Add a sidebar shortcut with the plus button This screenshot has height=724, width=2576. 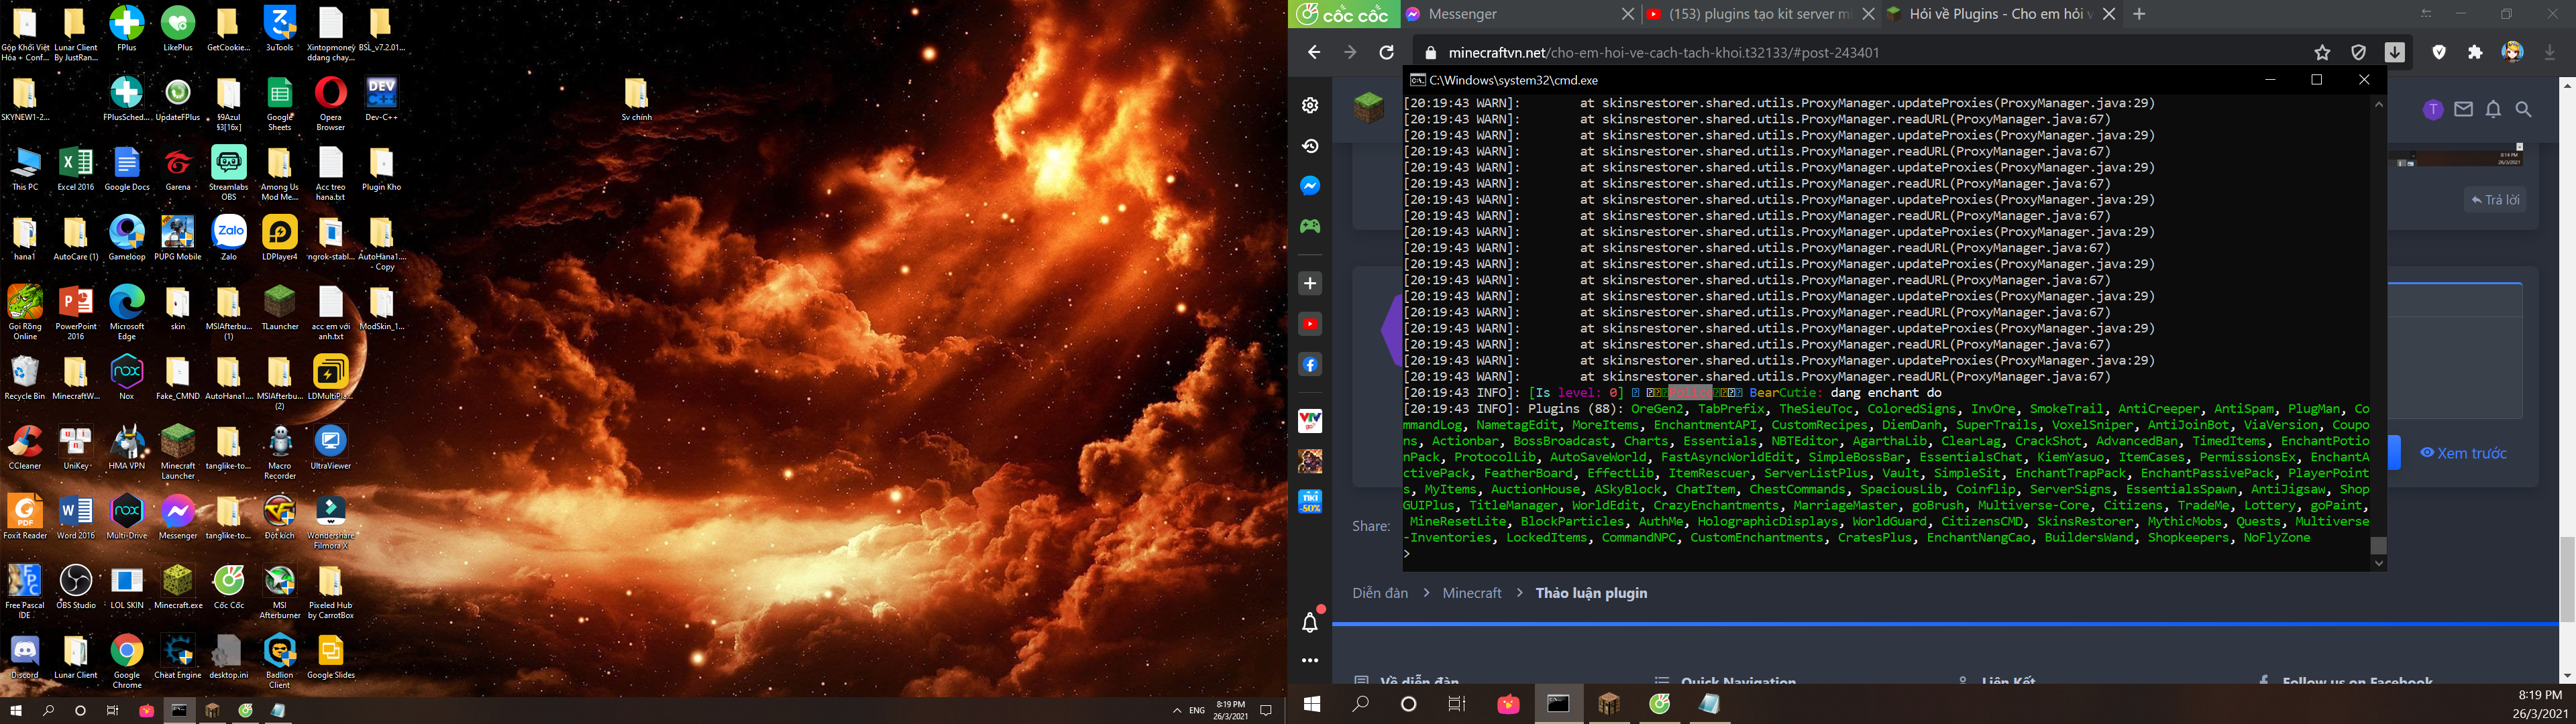[x=1310, y=284]
